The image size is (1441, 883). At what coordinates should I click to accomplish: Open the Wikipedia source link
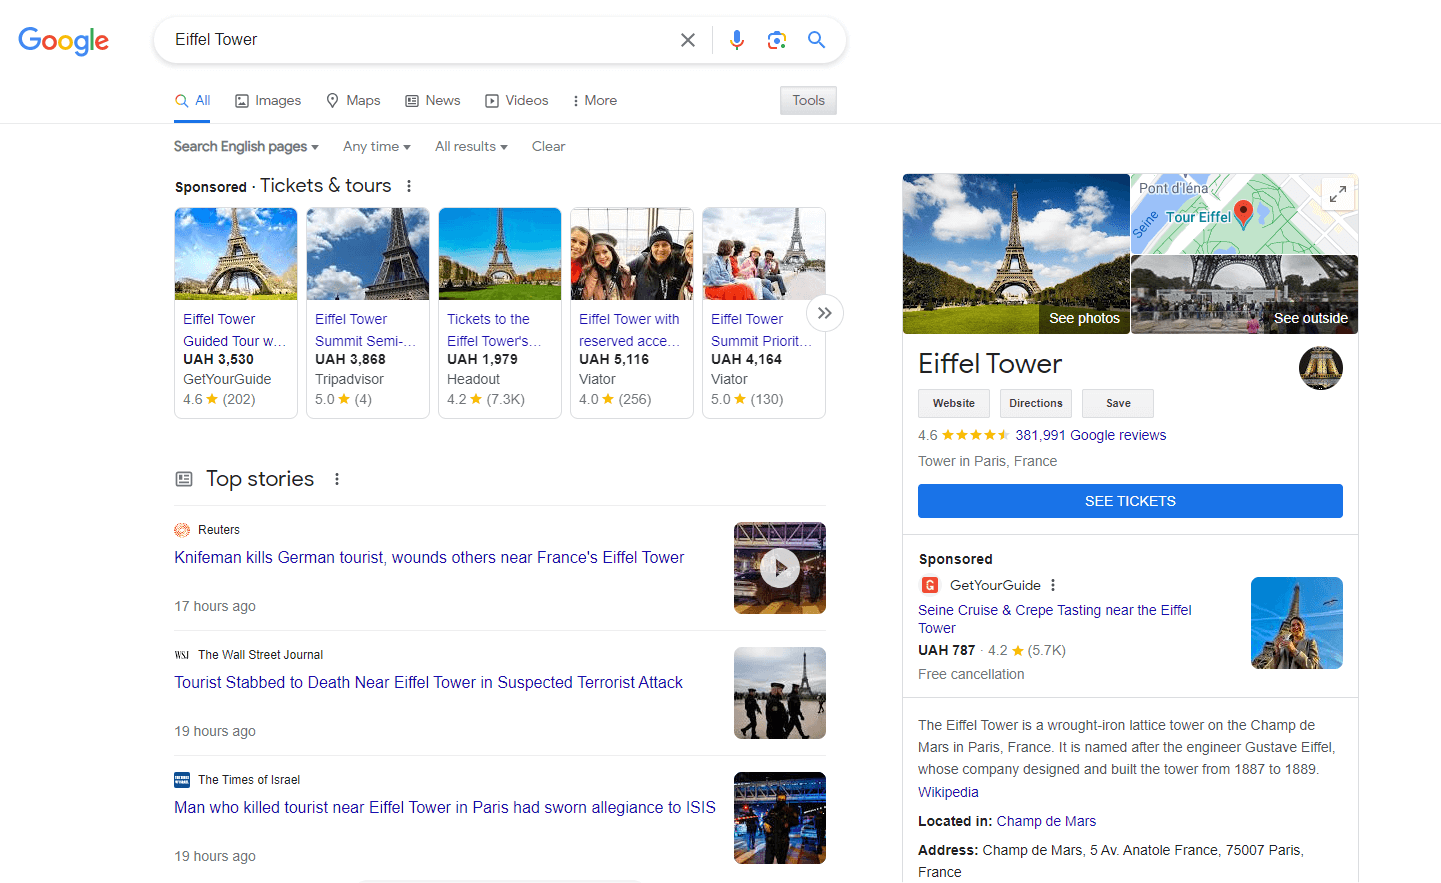(948, 792)
